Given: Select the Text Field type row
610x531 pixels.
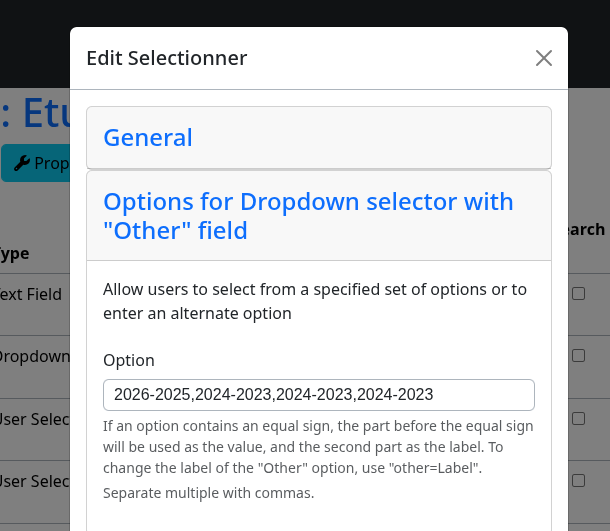Looking at the screenshot, I should coord(31,294).
